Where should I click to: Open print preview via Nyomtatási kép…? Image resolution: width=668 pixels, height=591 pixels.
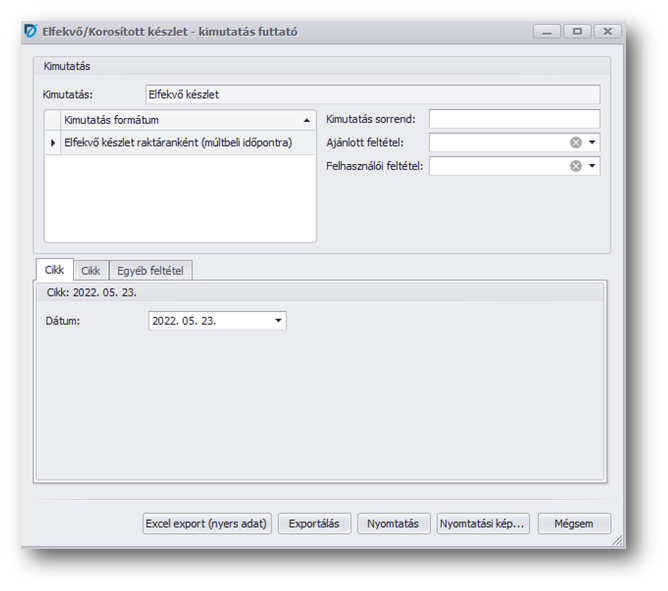(483, 523)
